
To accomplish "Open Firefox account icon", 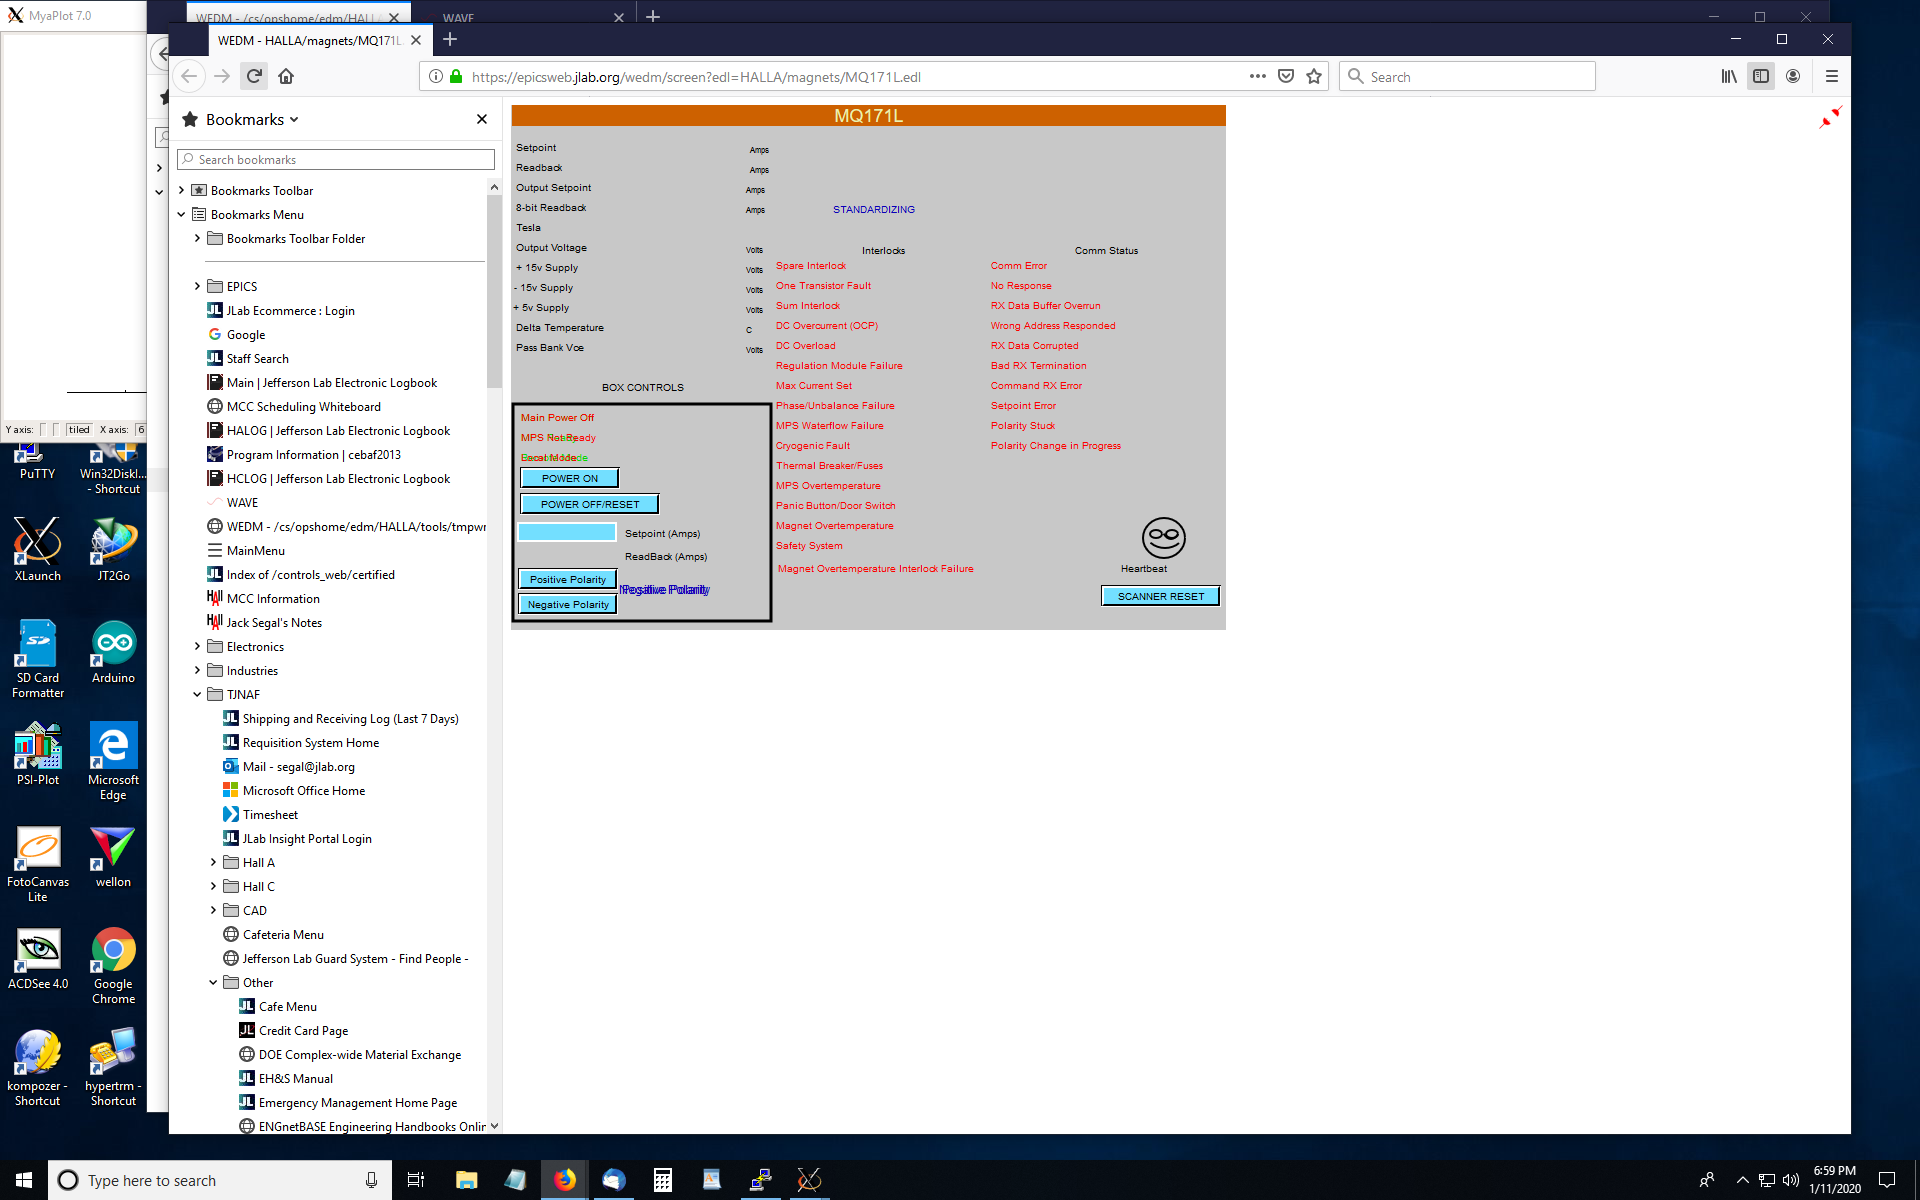I will point(1793,76).
